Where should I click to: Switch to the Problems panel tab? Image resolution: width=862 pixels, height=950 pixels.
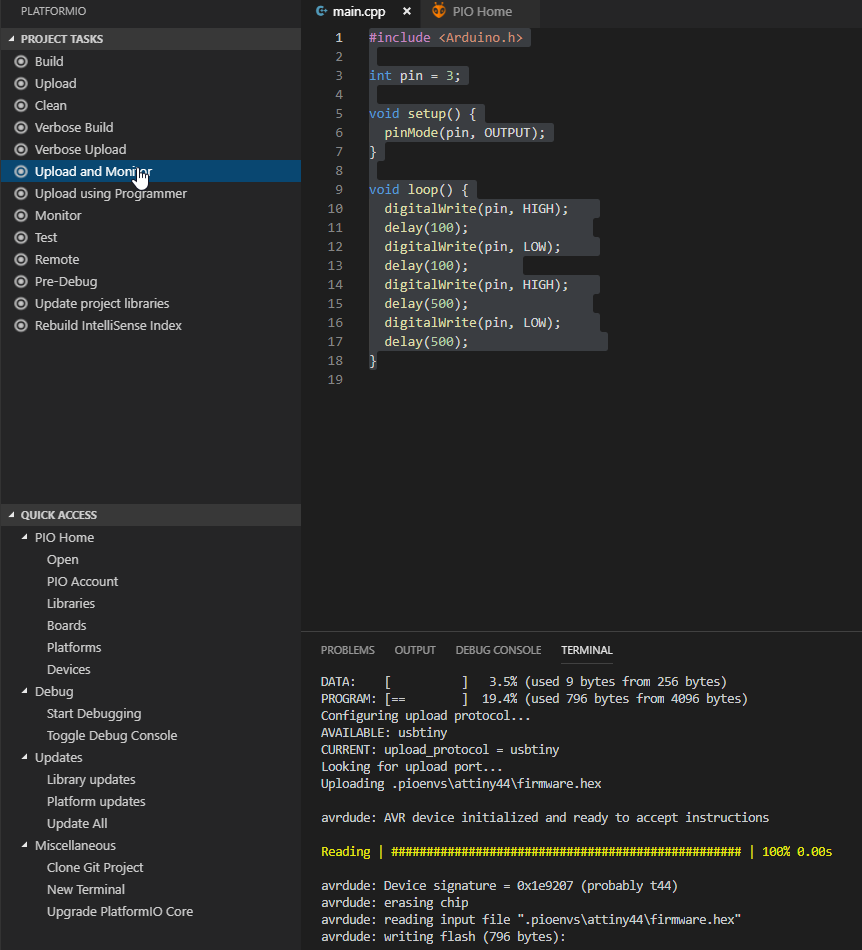[347, 650]
